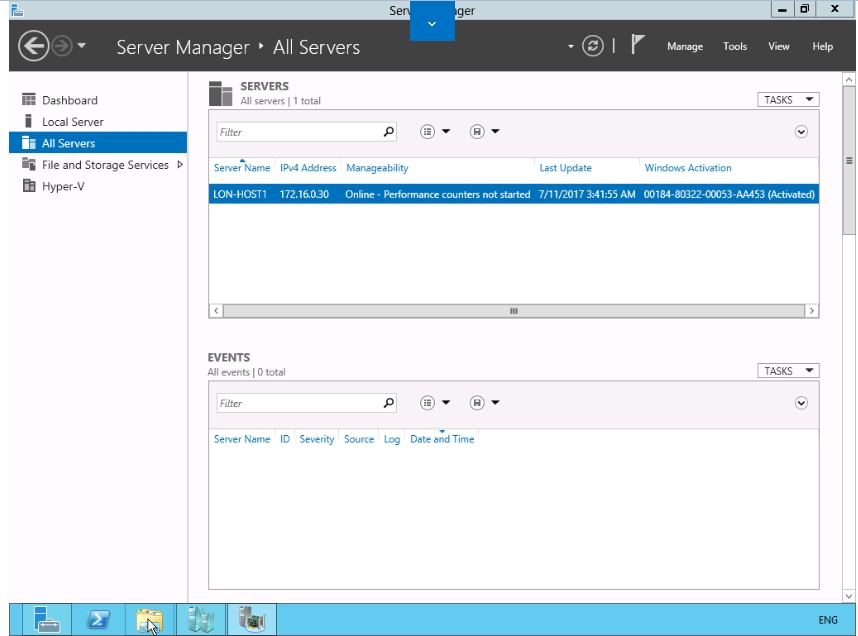Click into Servers Filter field

point(299,132)
